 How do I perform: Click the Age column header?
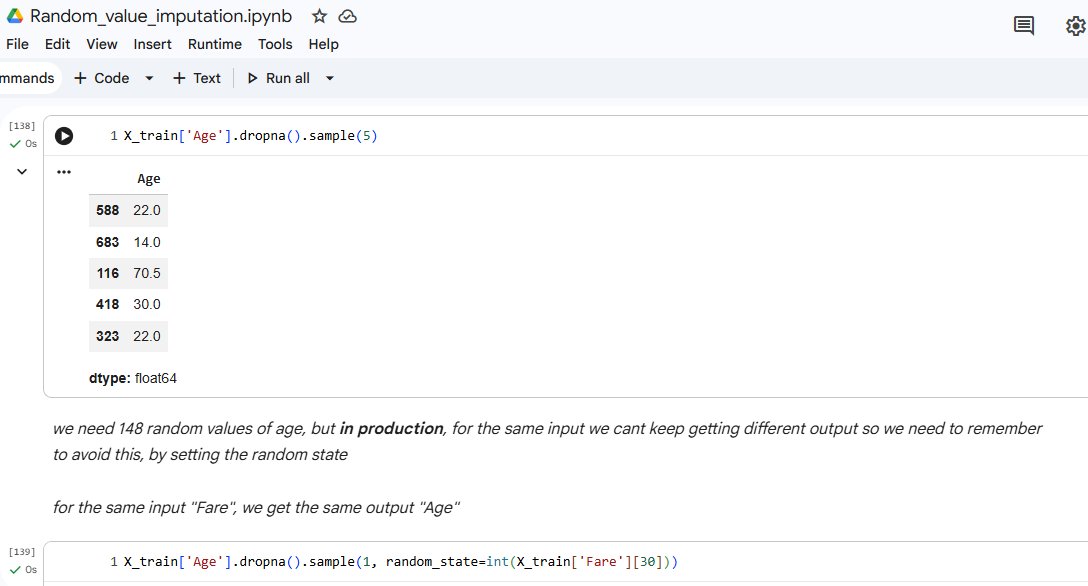click(x=148, y=179)
